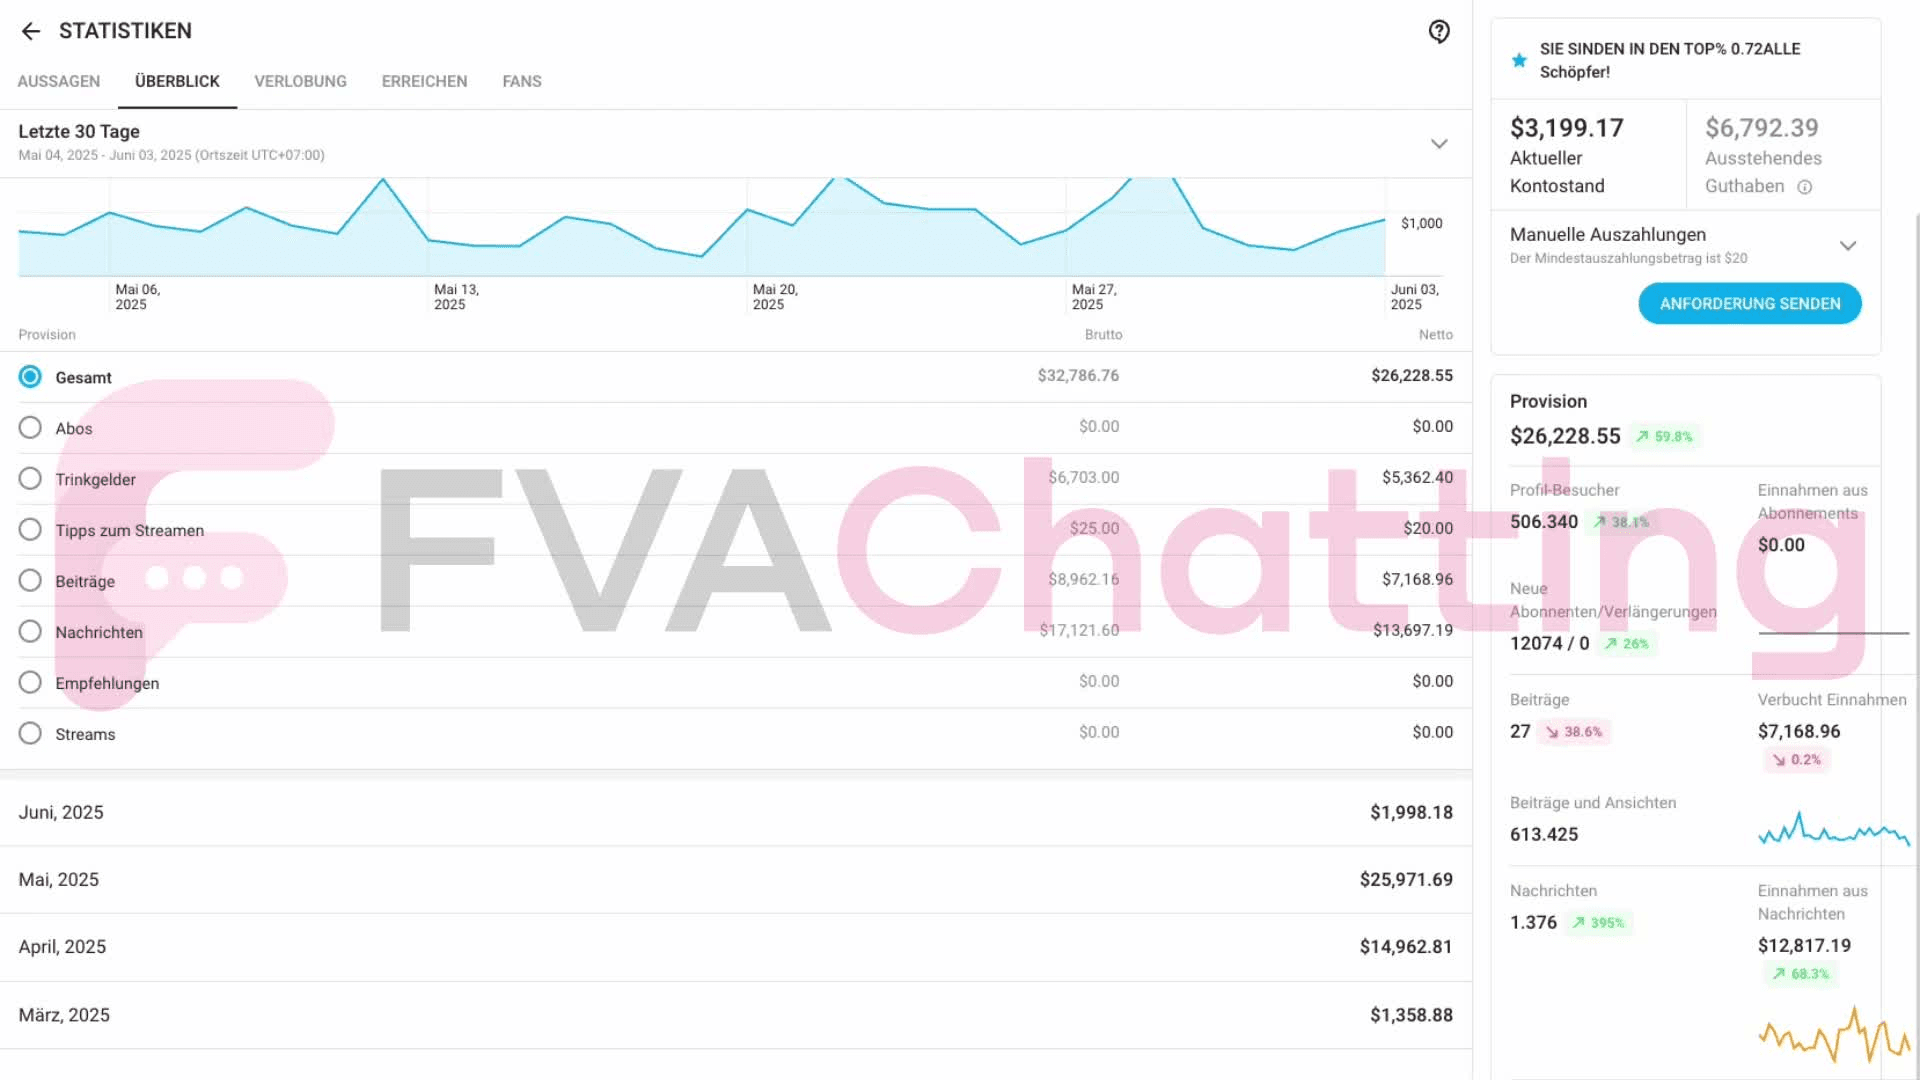Select the Trinkgelder radio button

point(30,478)
